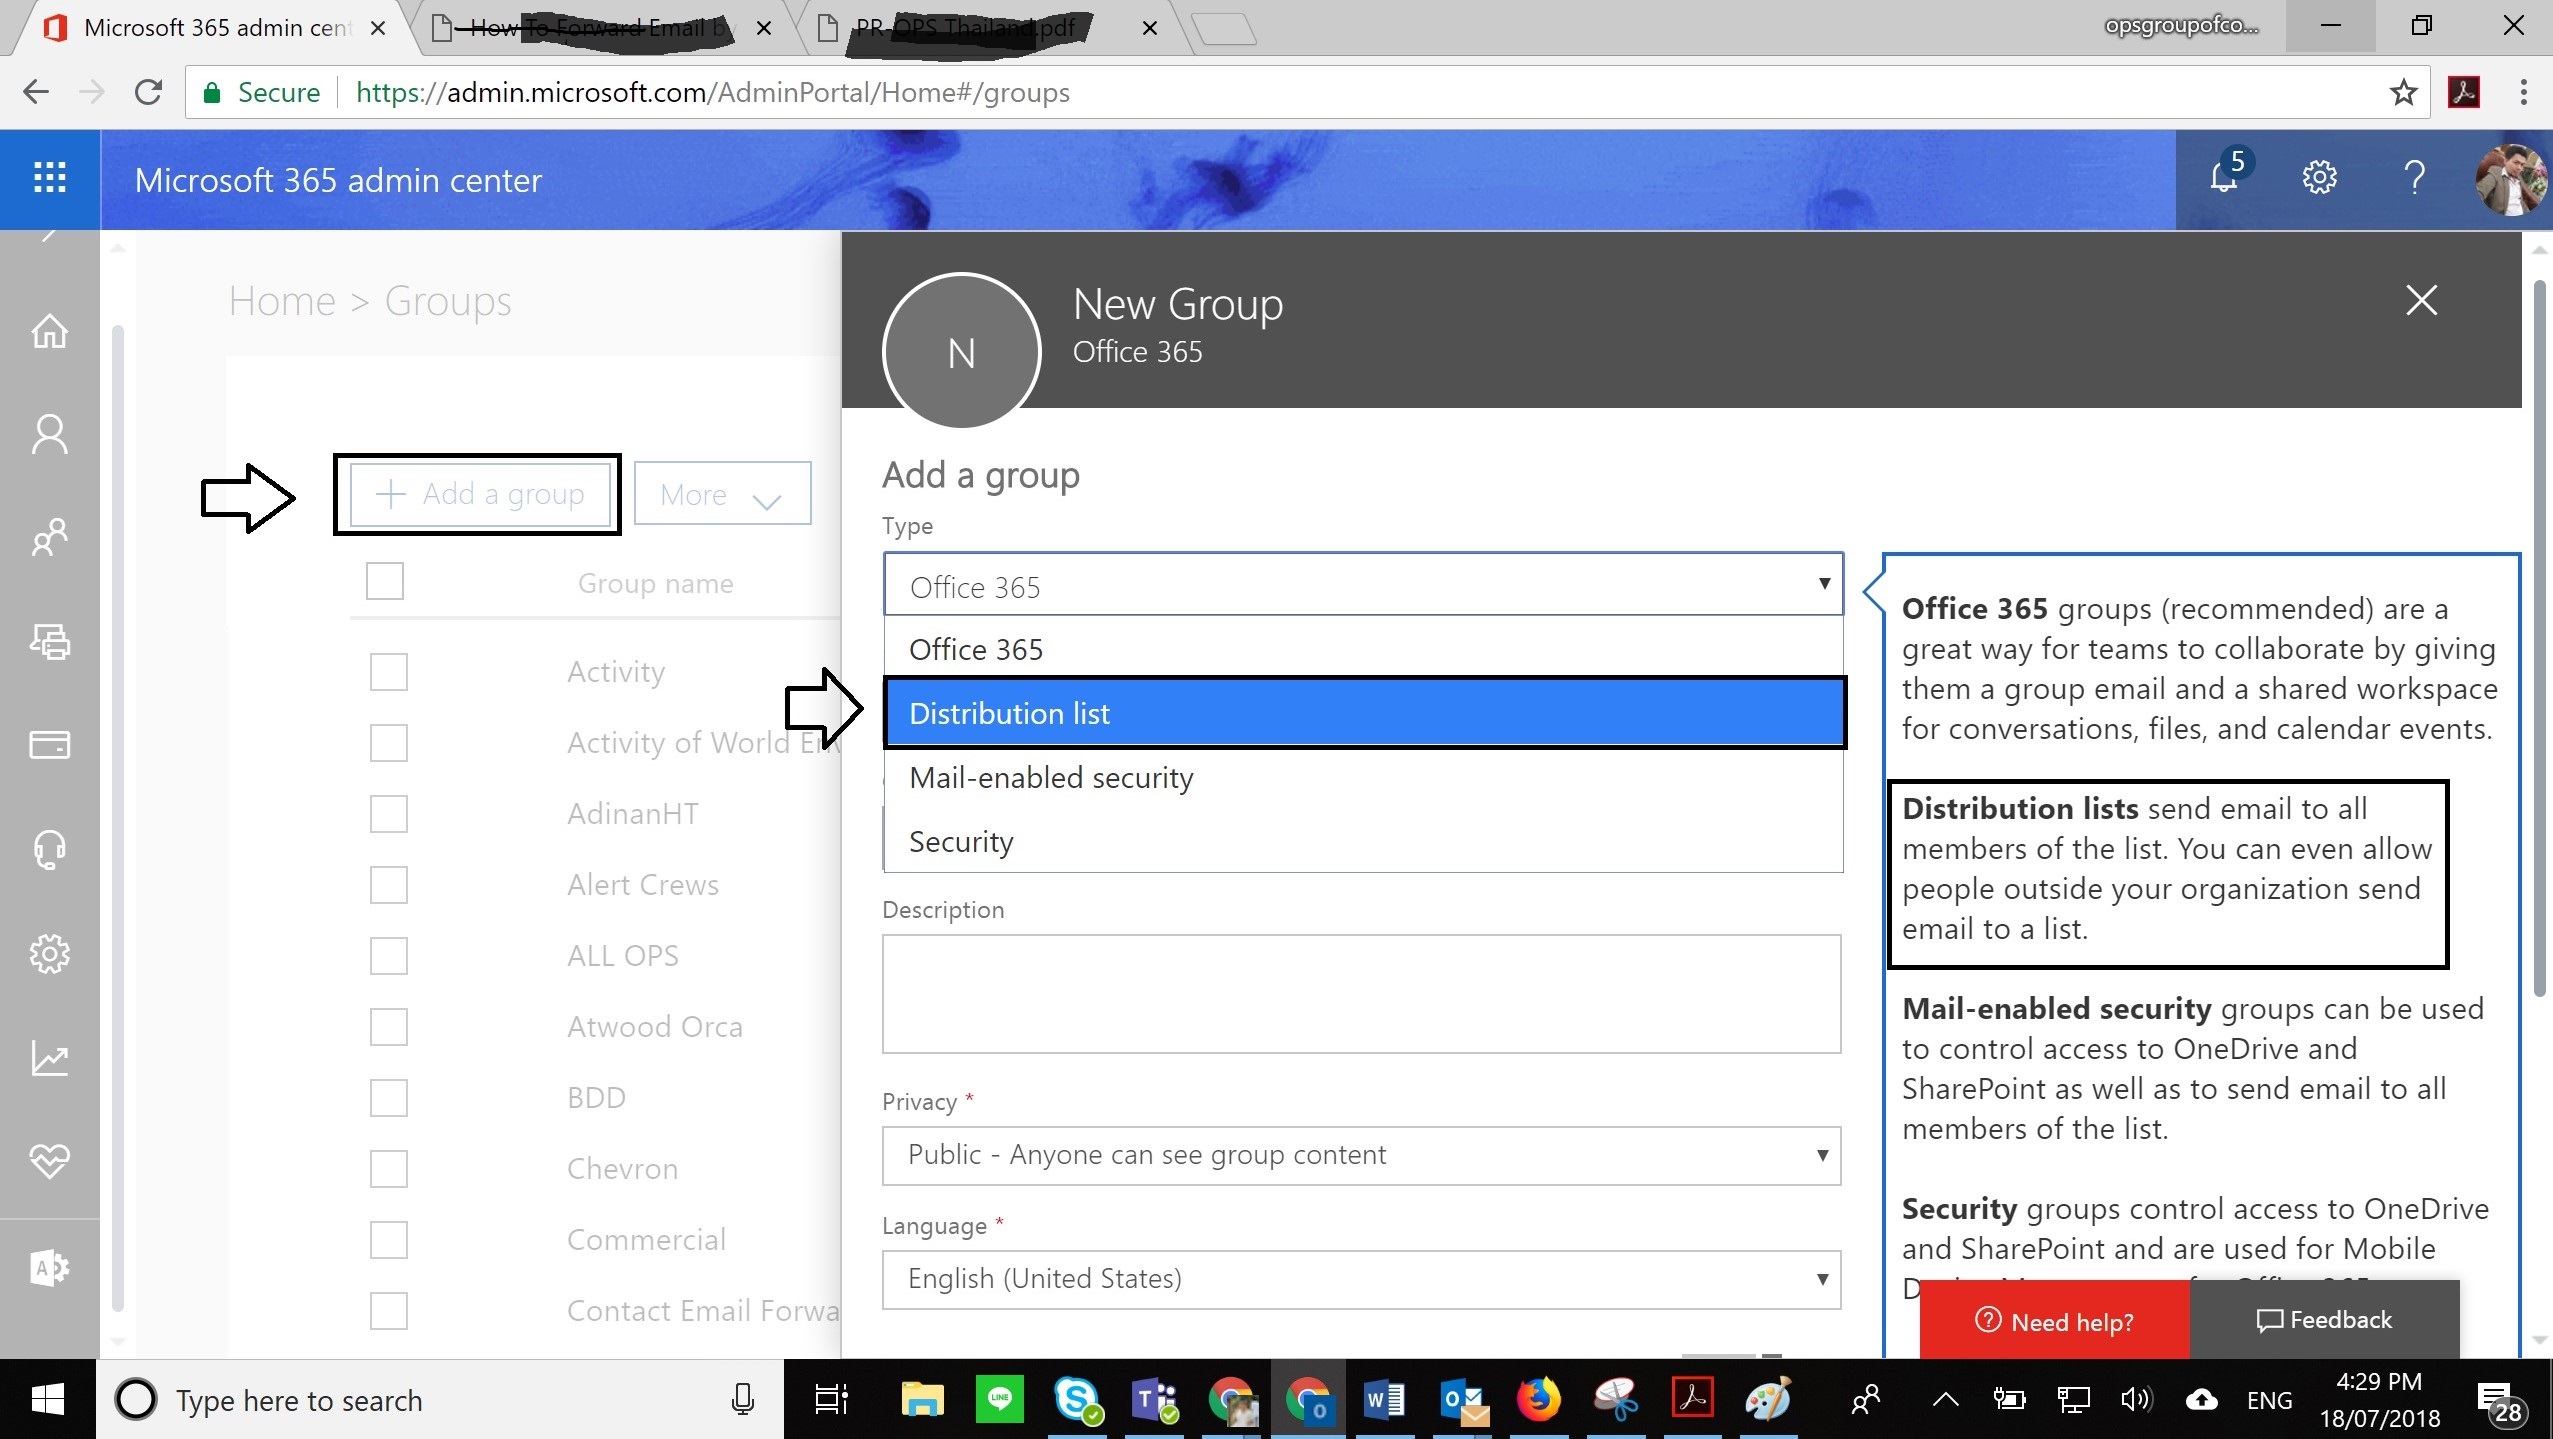Open the Chrome menu three dots
This screenshot has width=2553, height=1439.
pos(2524,92)
